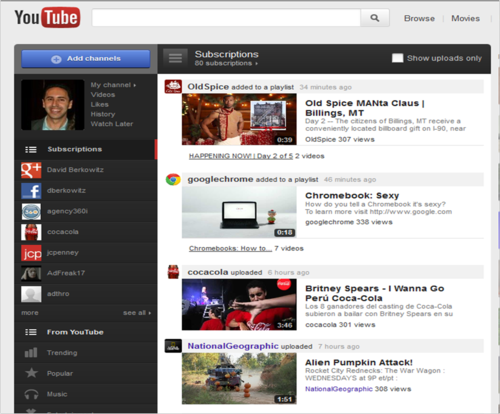Click the Subscriptions list icon in sidebar

click(31, 150)
